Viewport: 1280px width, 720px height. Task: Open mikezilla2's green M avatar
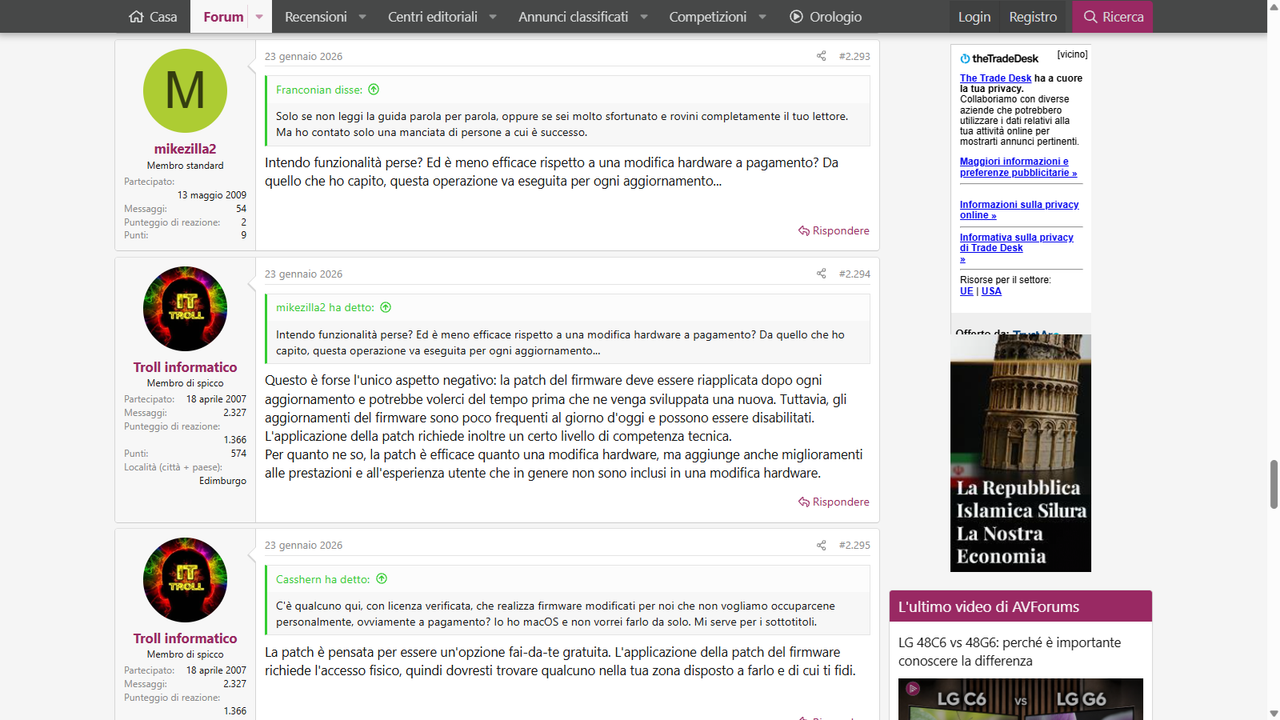(x=185, y=91)
